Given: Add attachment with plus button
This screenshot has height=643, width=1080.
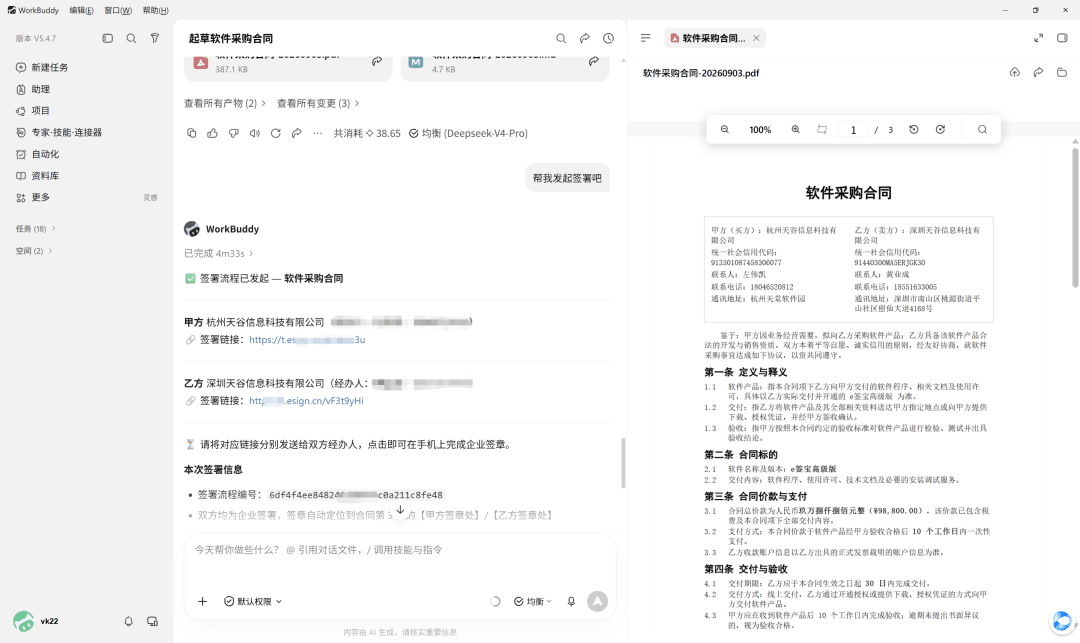Looking at the screenshot, I should click(x=202, y=601).
